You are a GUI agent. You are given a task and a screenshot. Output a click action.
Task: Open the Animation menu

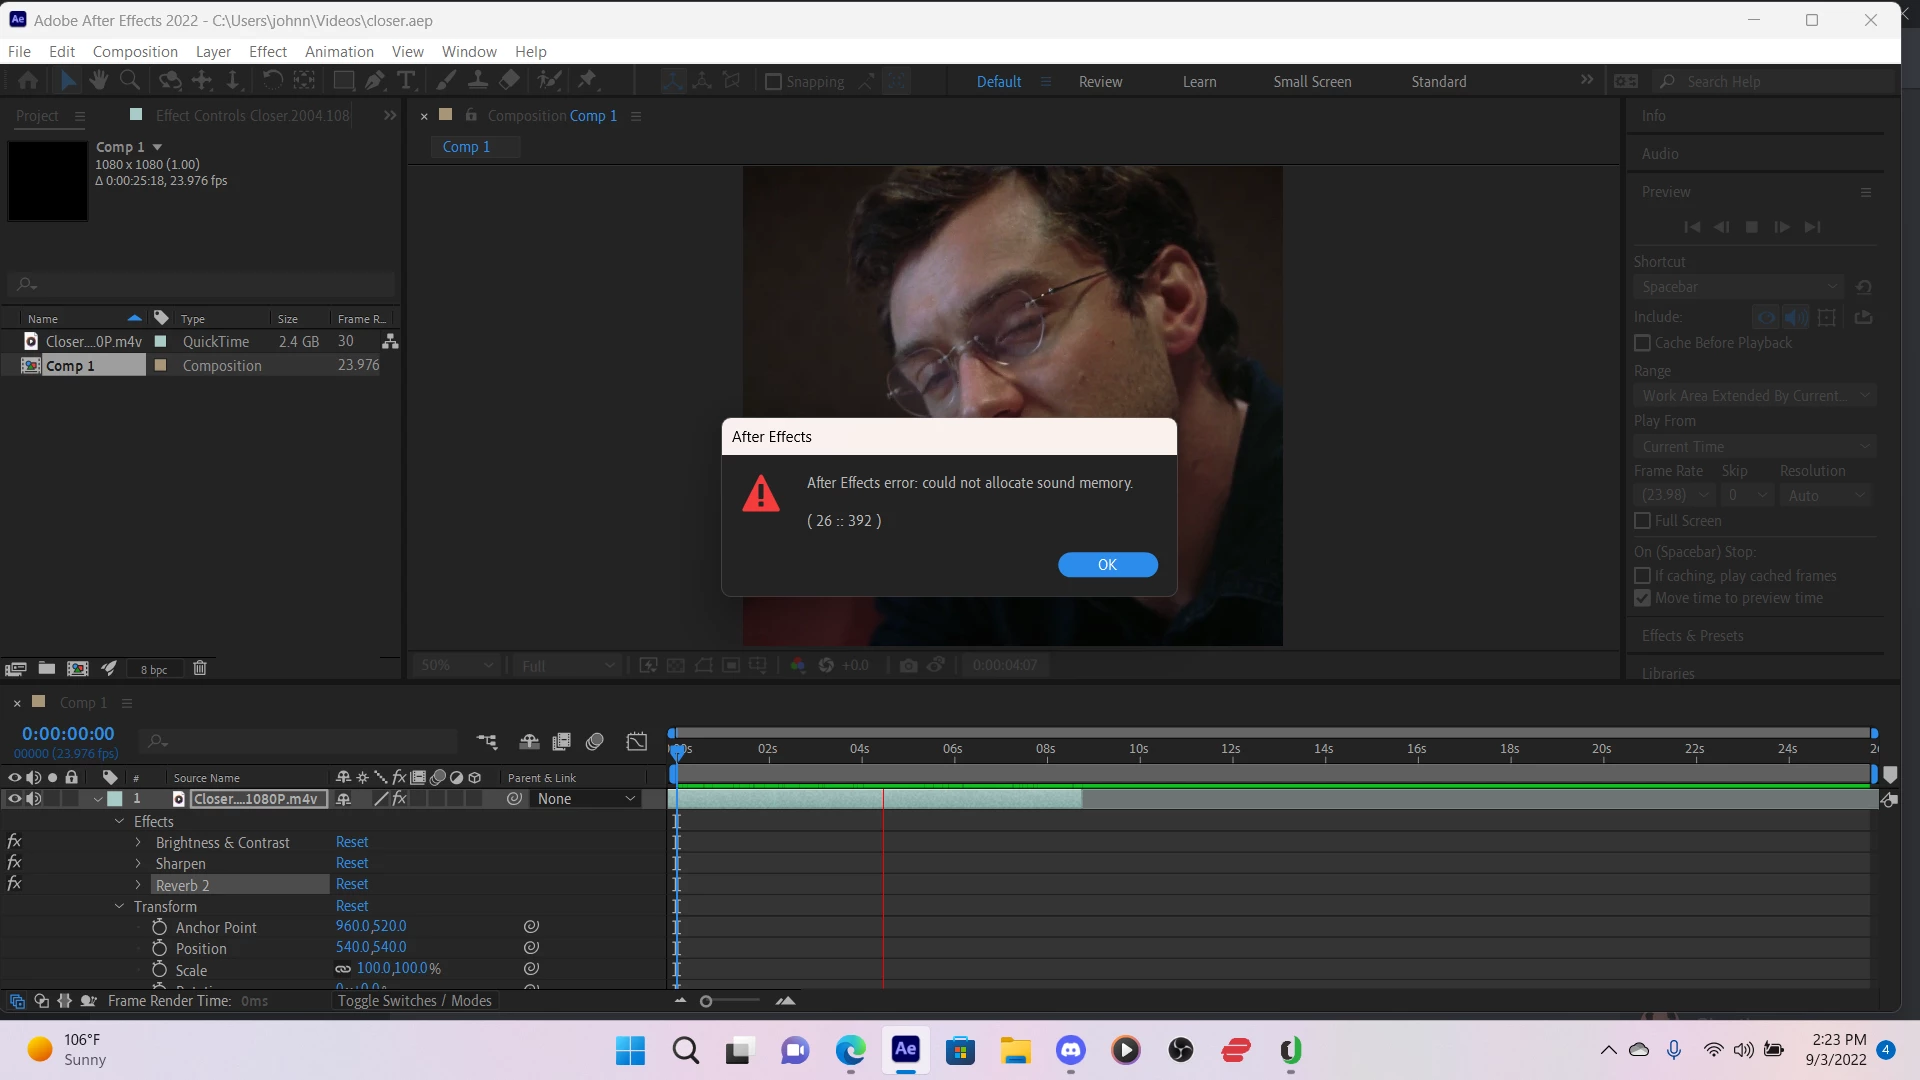pyautogui.click(x=339, y=51)
